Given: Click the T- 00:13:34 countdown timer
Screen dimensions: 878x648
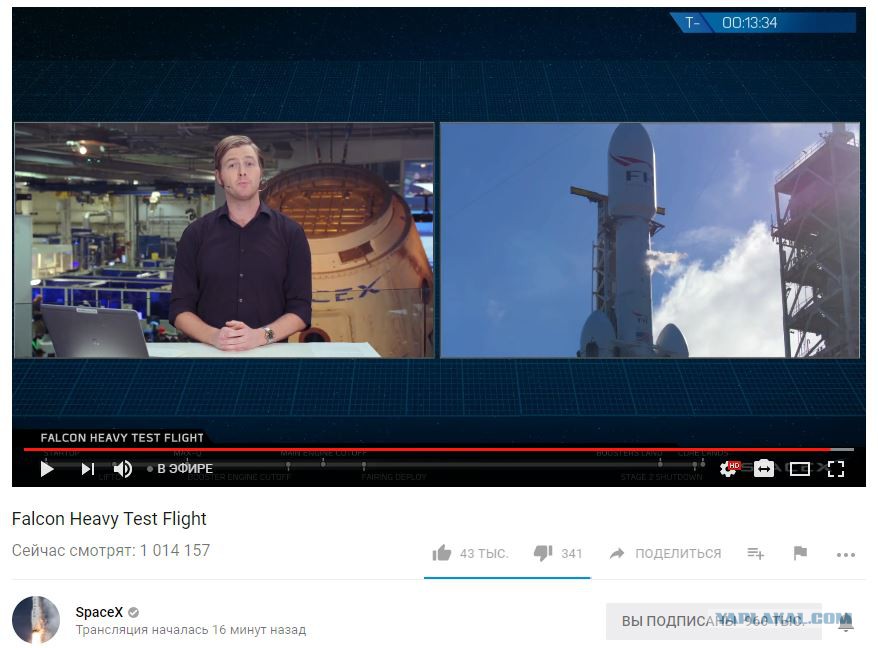Looking at the screenshot, I should pyautogui.click(x=763, y=23).
